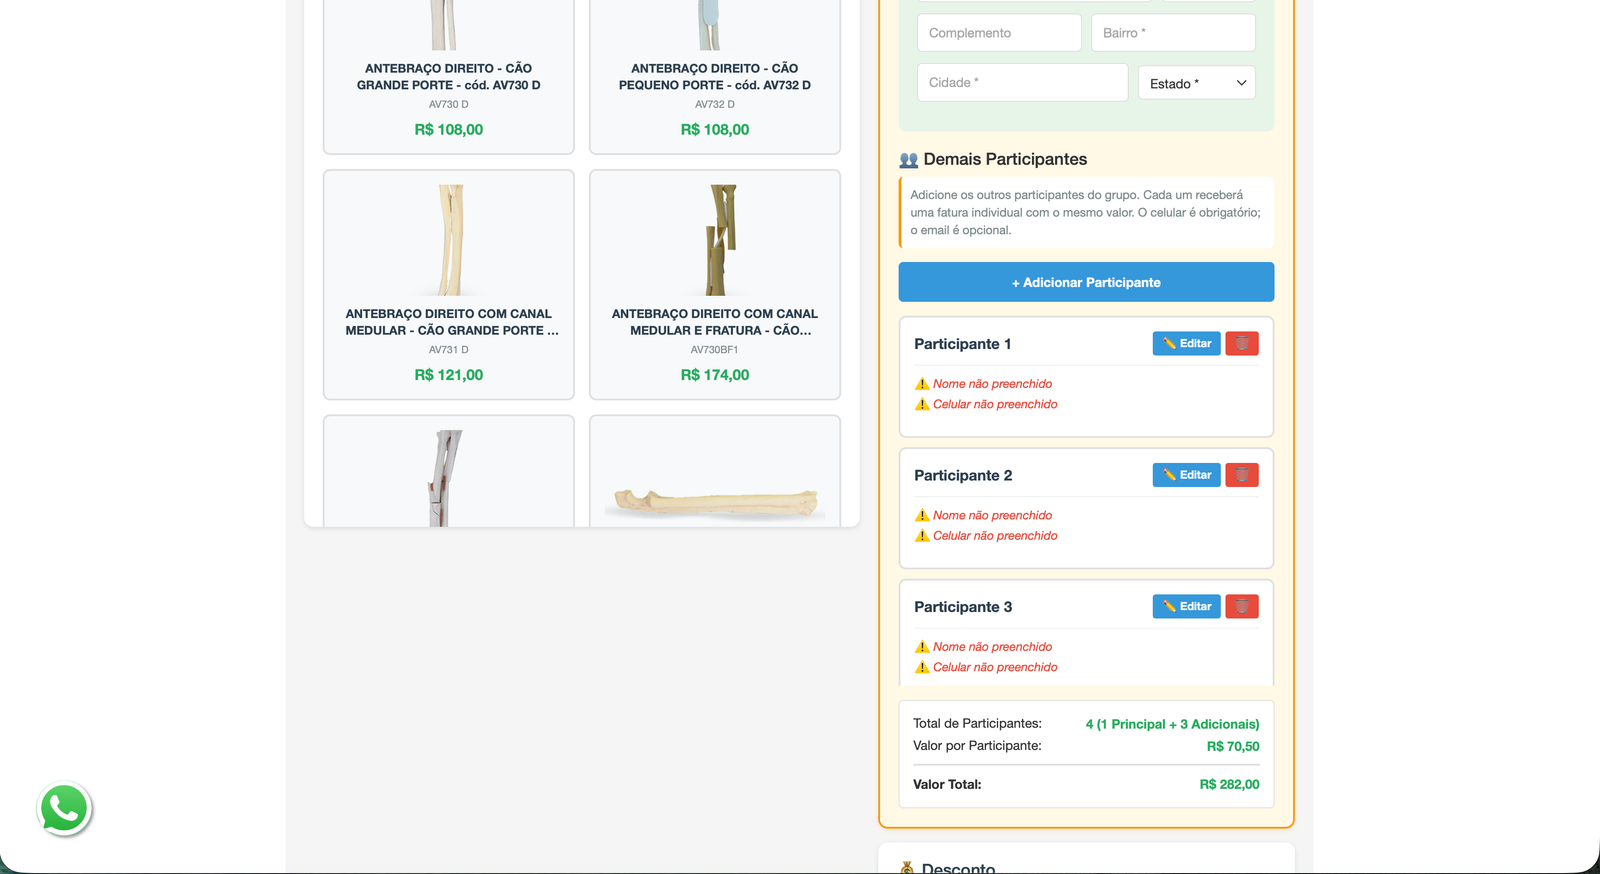
Task: Click the product code AV730 D
Action: (449, 104)
